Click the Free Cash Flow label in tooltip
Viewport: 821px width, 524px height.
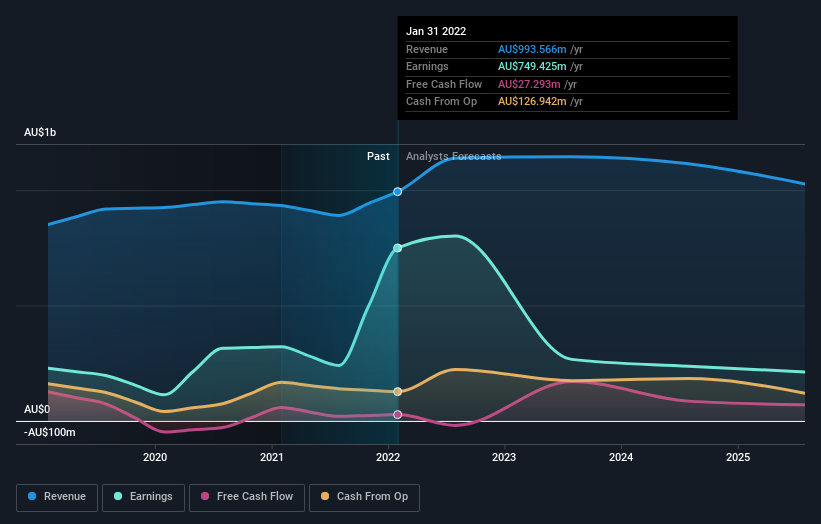444,84
